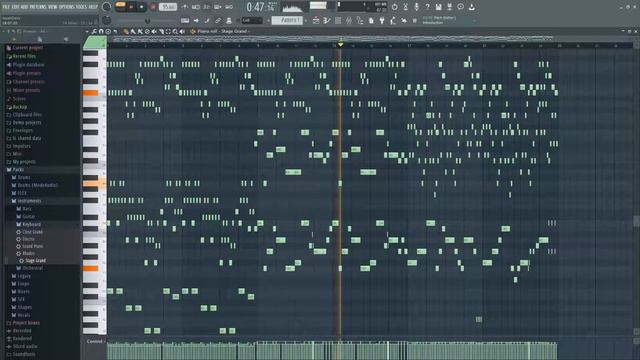Screen dimensions: 640x360
Task: Select the Draw pencil tool in piano roll
Action: 126,31
